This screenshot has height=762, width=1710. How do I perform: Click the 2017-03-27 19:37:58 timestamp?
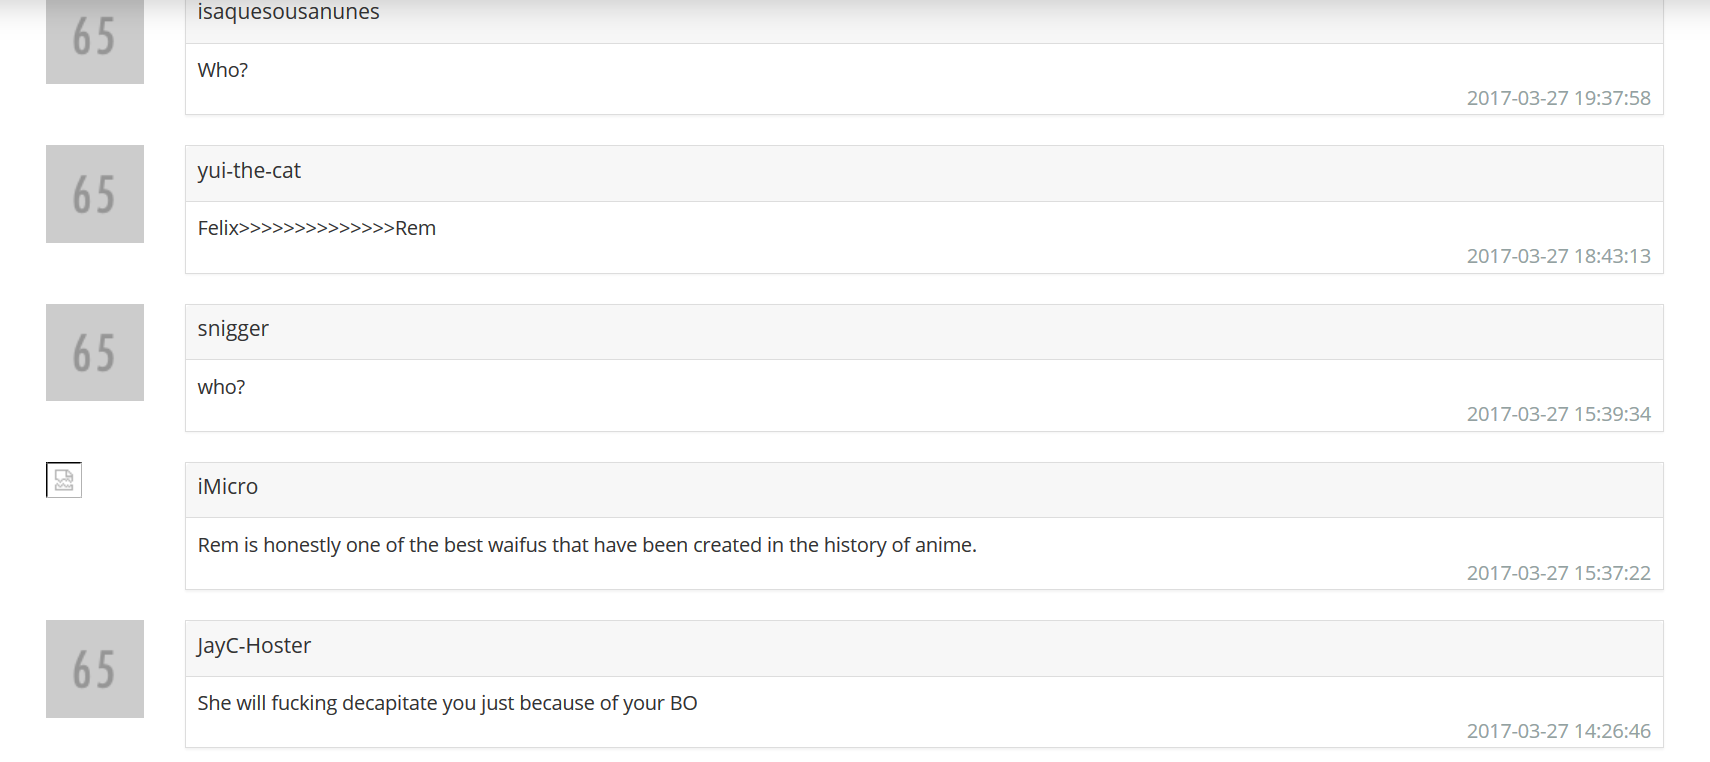tap(1558, 98)
